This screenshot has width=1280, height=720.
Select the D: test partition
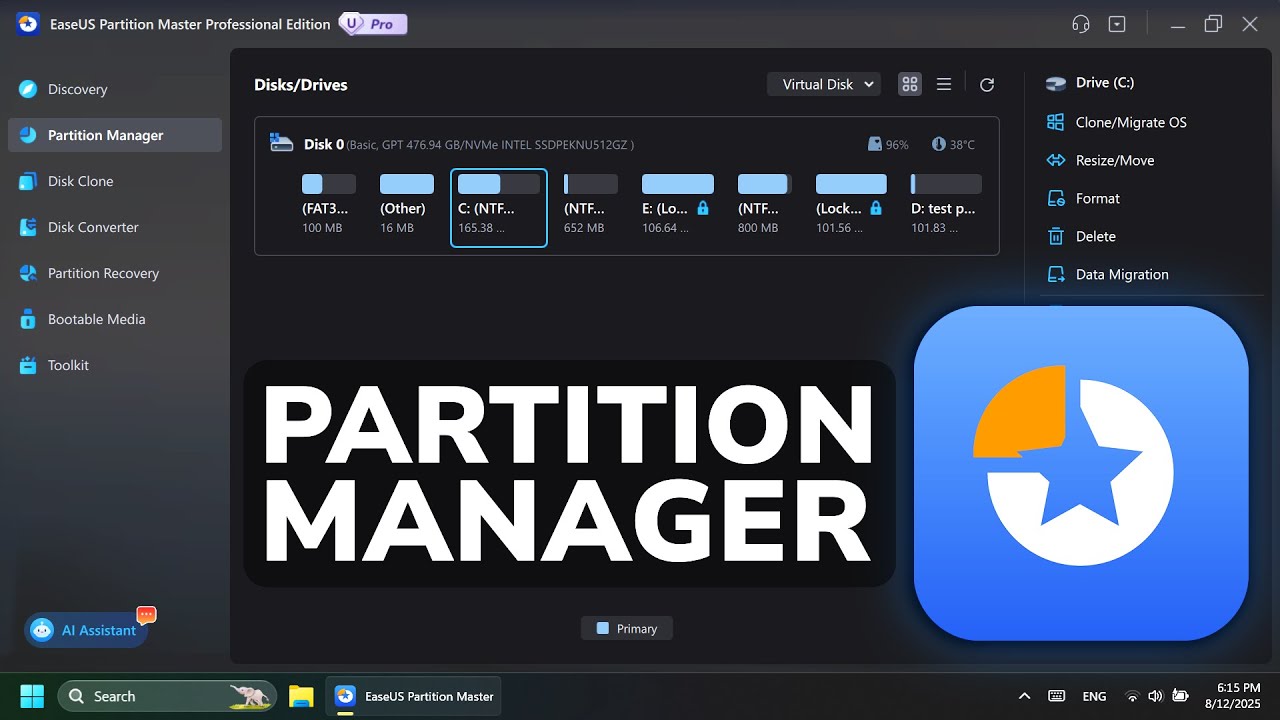click(x=946, y=206)
